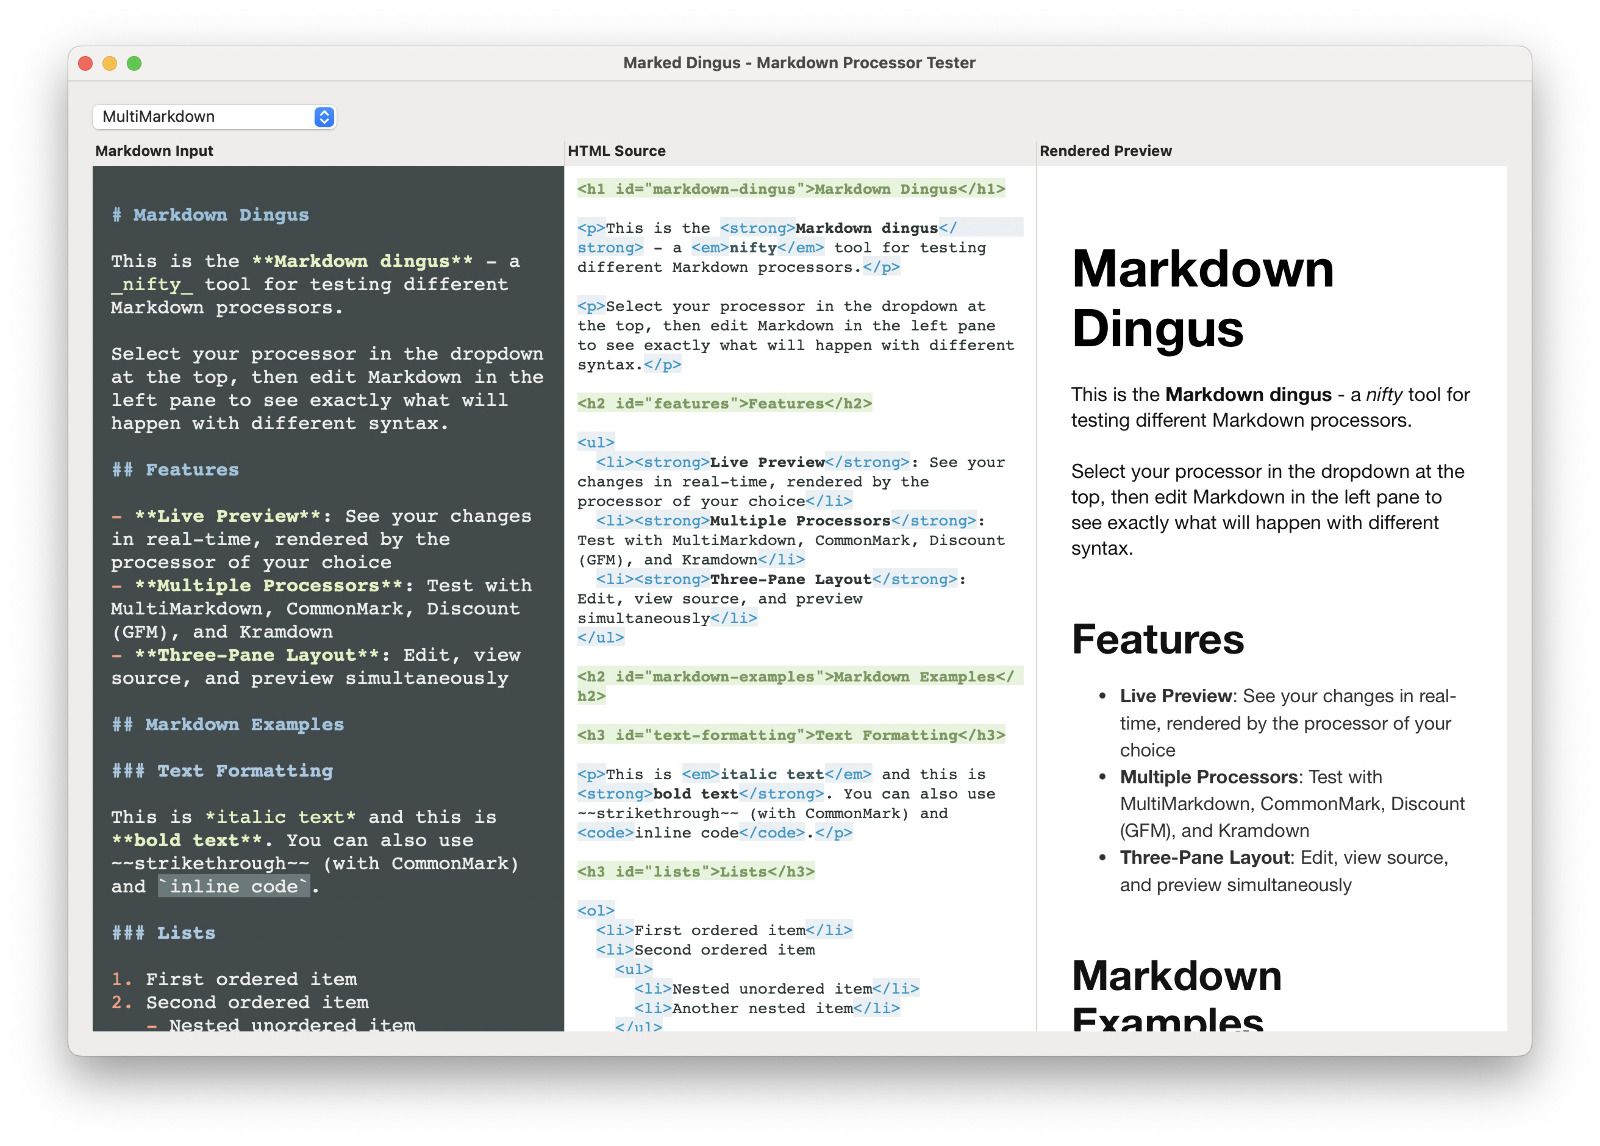Click the h2 id="features" line in HTML Source
Viewport: 1600px width, 1146px height.
[724, 404]
